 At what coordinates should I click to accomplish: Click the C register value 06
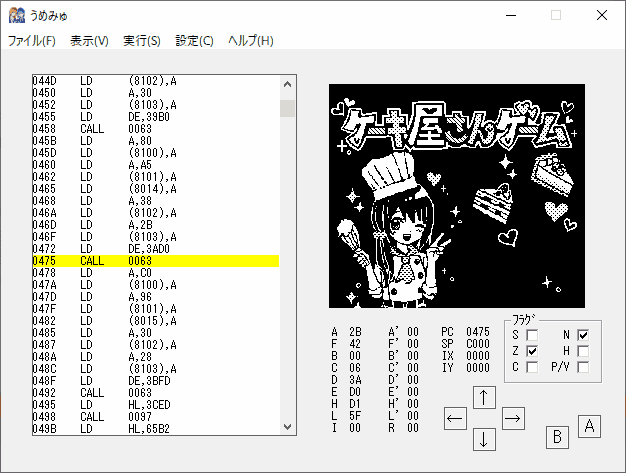pyautogui.click(x=355, y=368)
